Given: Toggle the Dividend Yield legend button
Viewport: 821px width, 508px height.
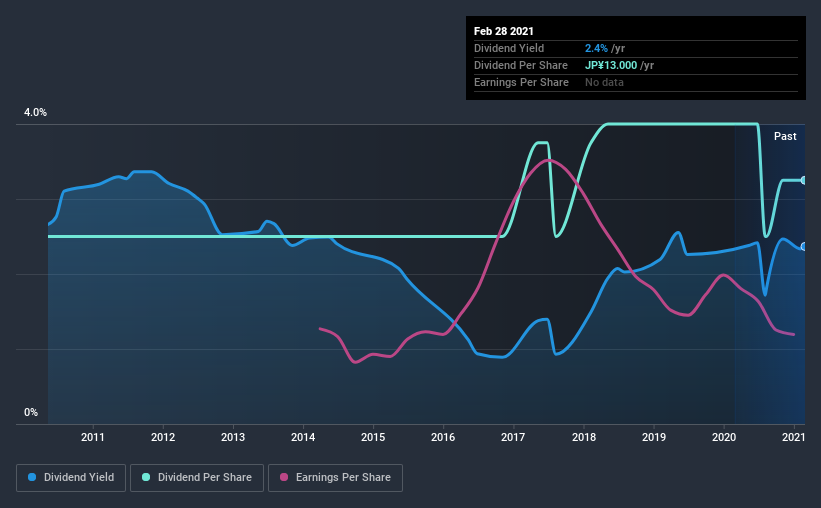Looking at the screenshot, I should (x=71, y=478).
